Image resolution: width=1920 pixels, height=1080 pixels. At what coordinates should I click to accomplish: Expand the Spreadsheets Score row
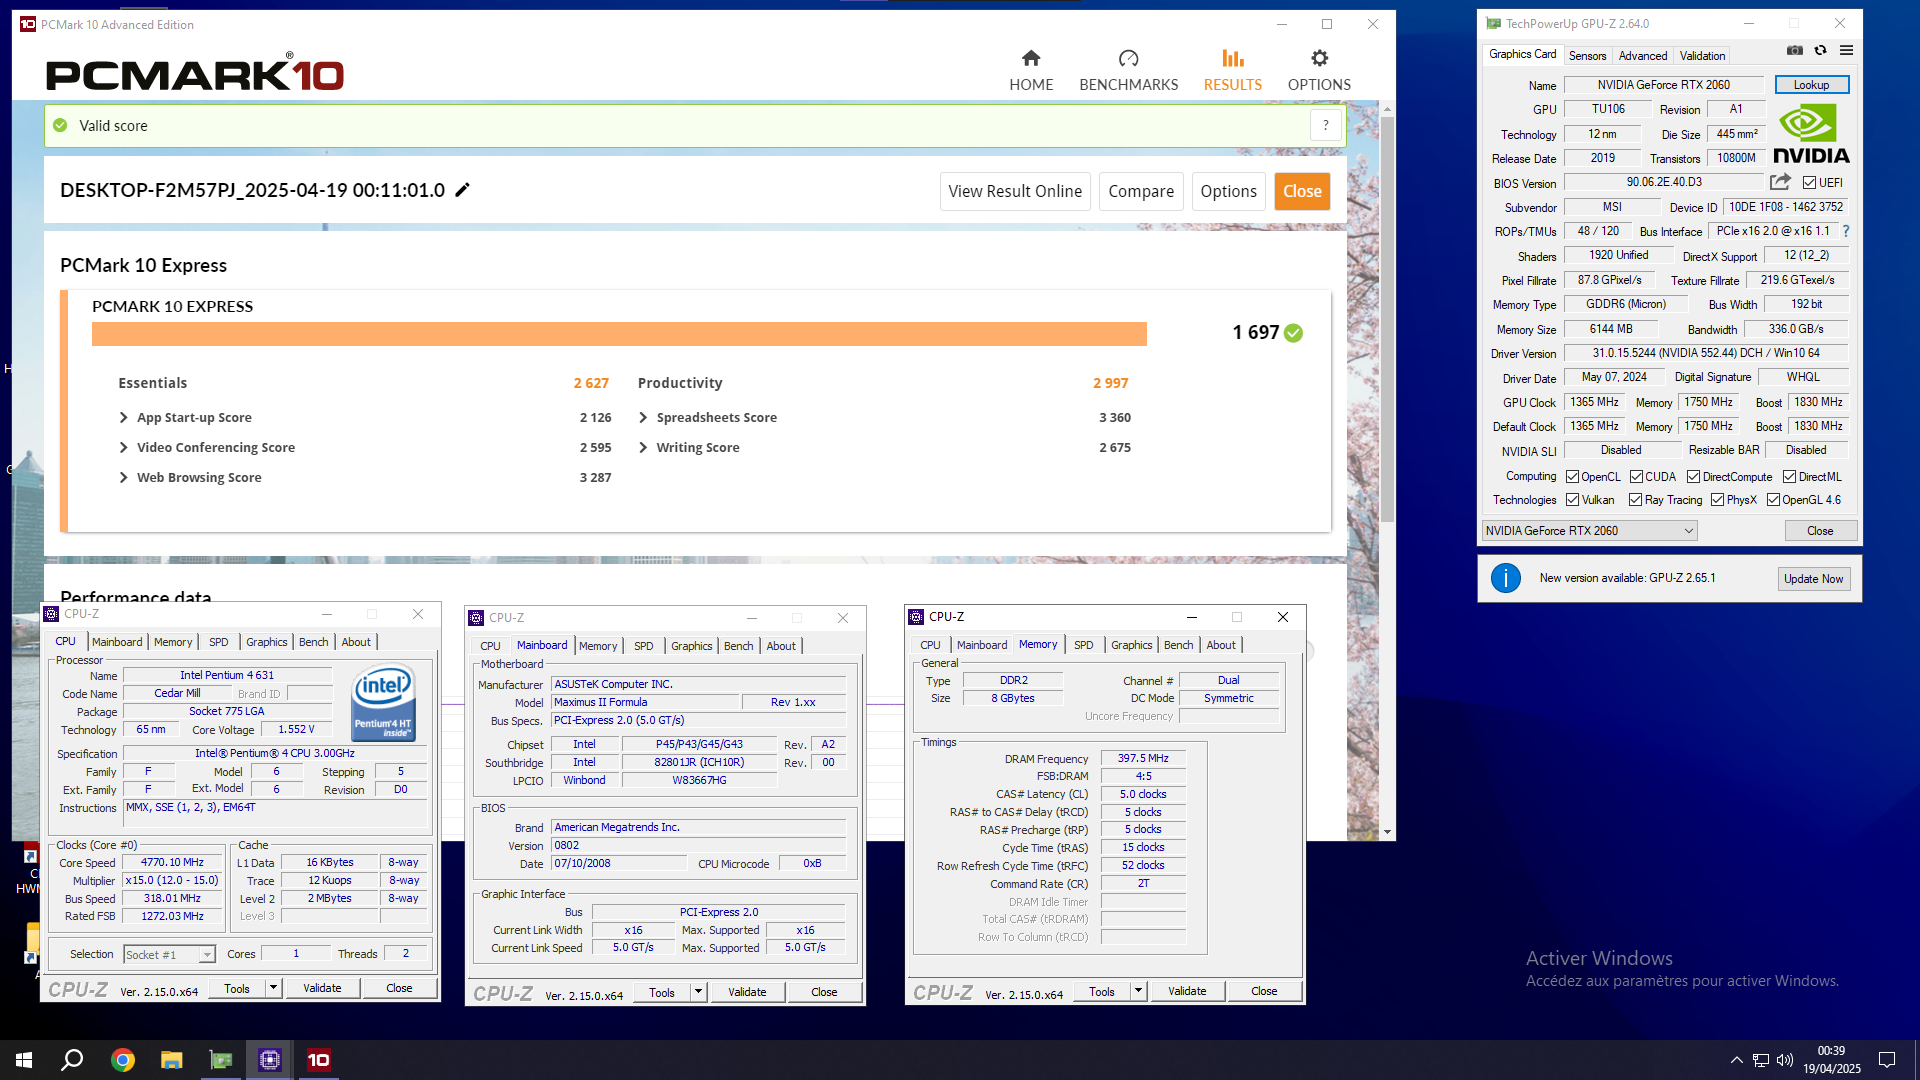coord(643,418)
